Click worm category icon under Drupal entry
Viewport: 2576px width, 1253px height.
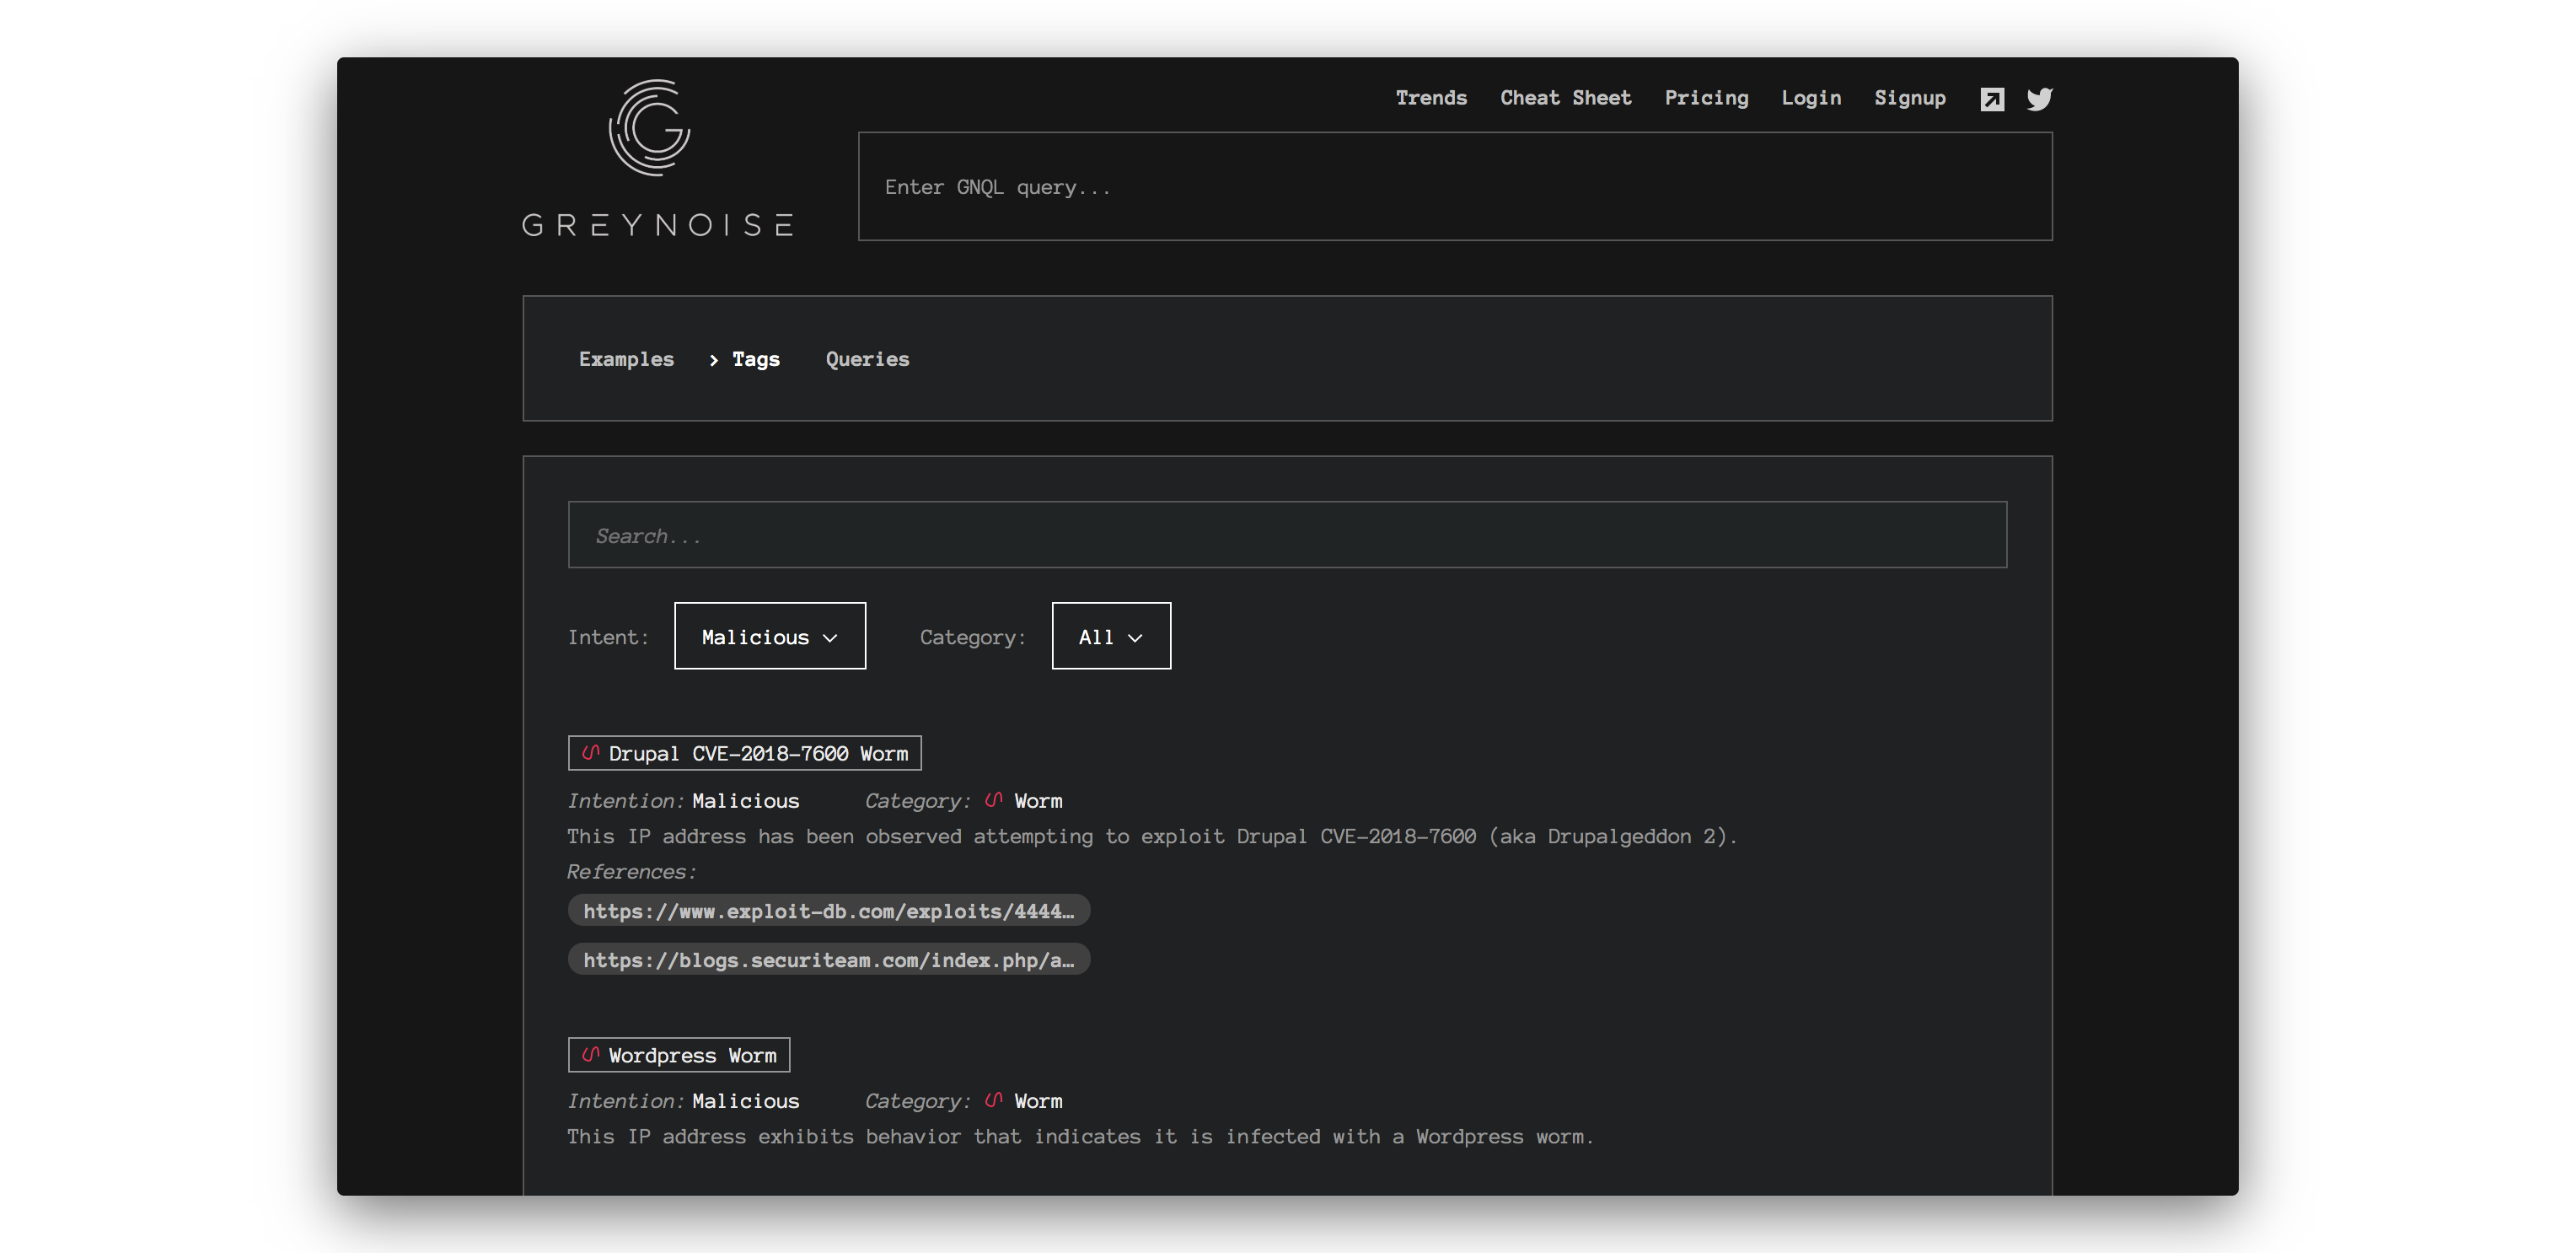(x=993, y=800)
